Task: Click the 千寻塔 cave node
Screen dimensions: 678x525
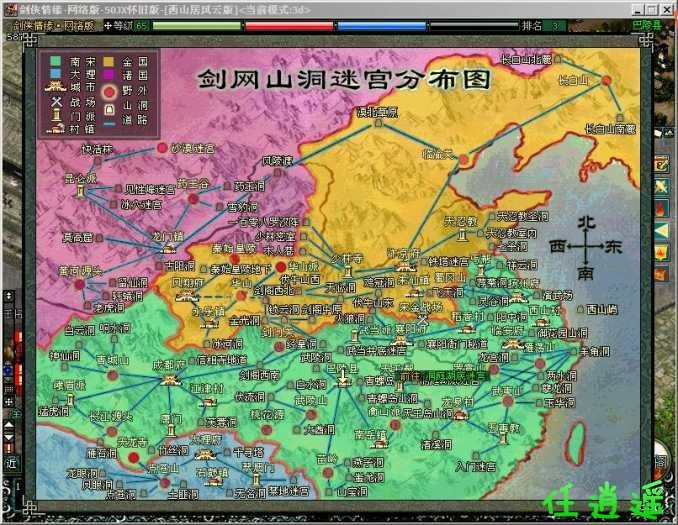Action: 227,452
